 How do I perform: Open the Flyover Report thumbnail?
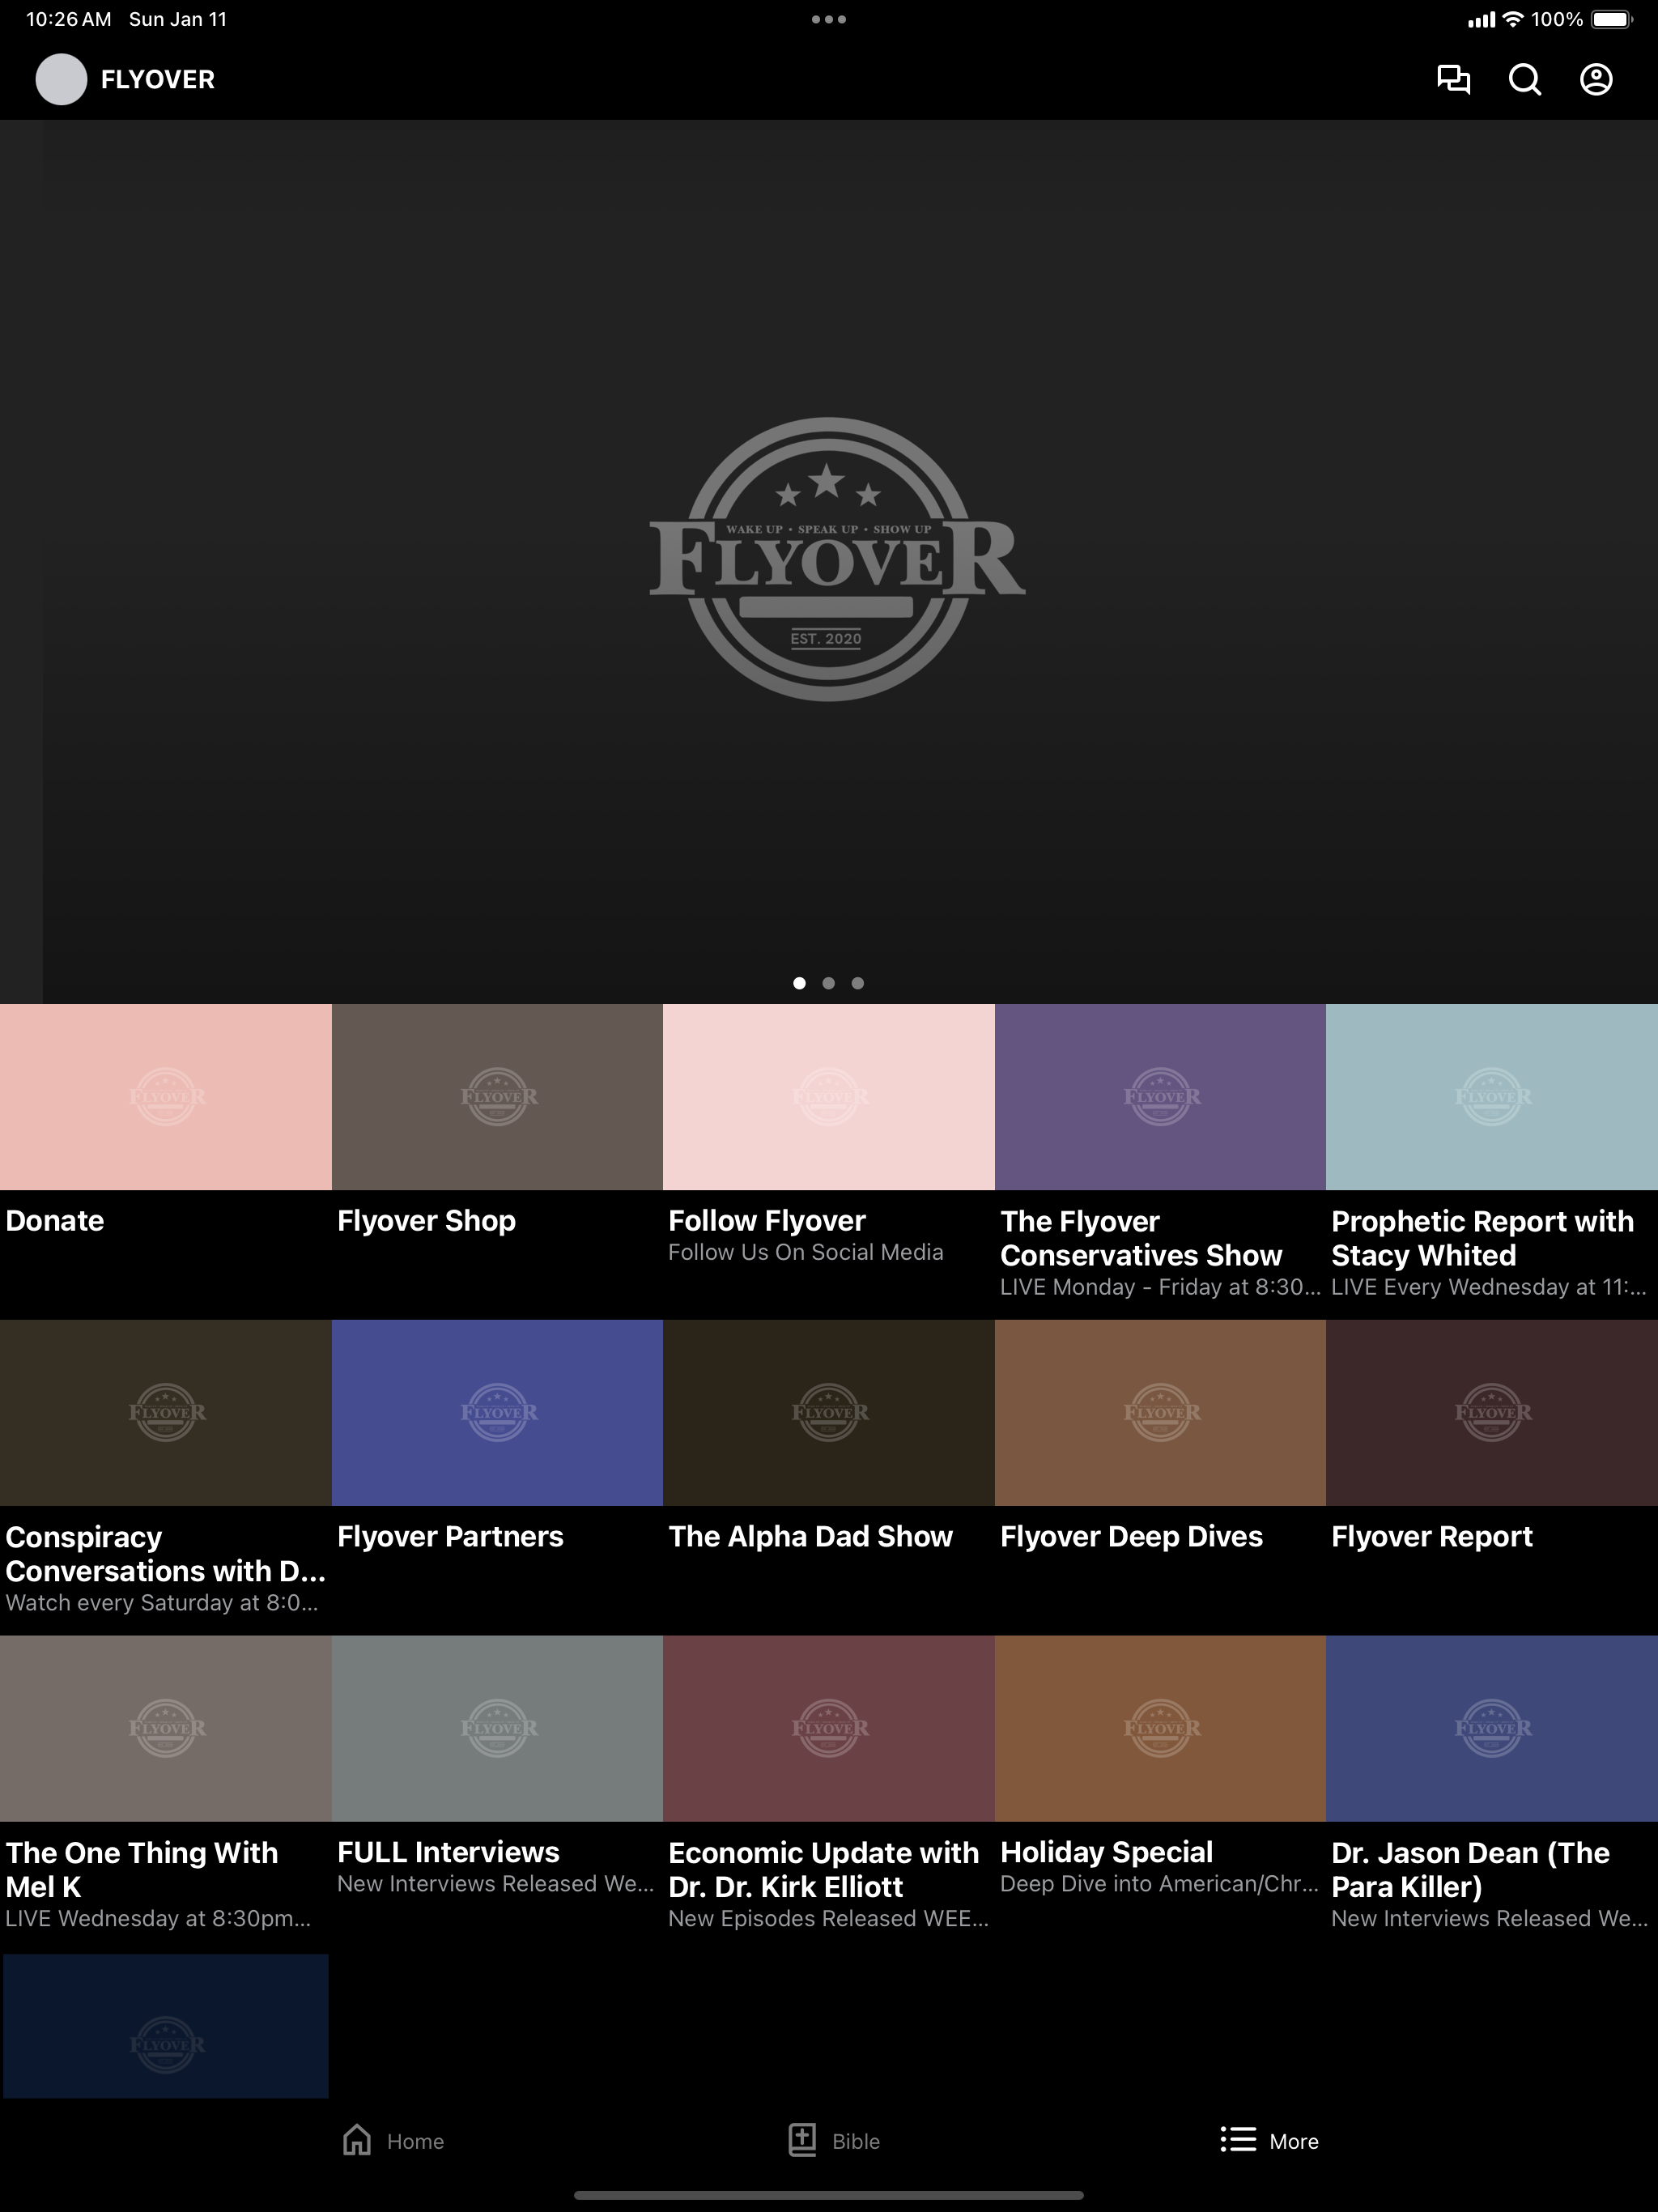pos(1492,1413)
